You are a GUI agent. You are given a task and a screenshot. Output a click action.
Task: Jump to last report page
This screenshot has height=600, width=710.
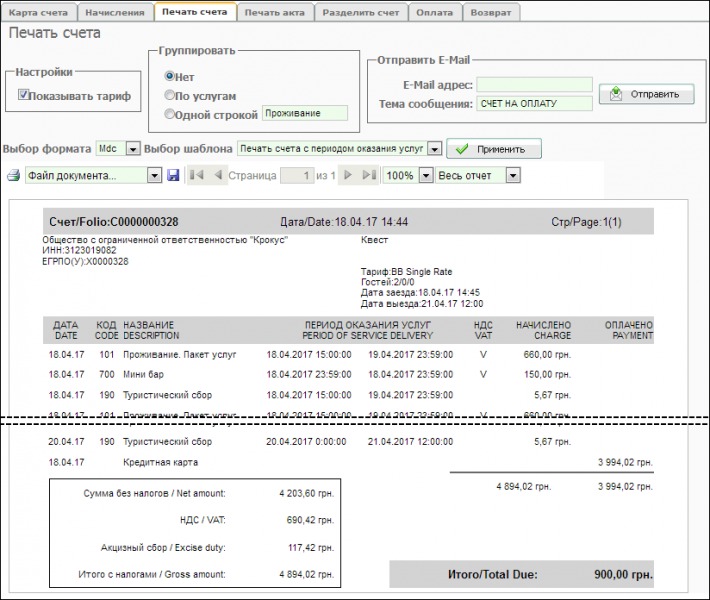click(368, 175)
